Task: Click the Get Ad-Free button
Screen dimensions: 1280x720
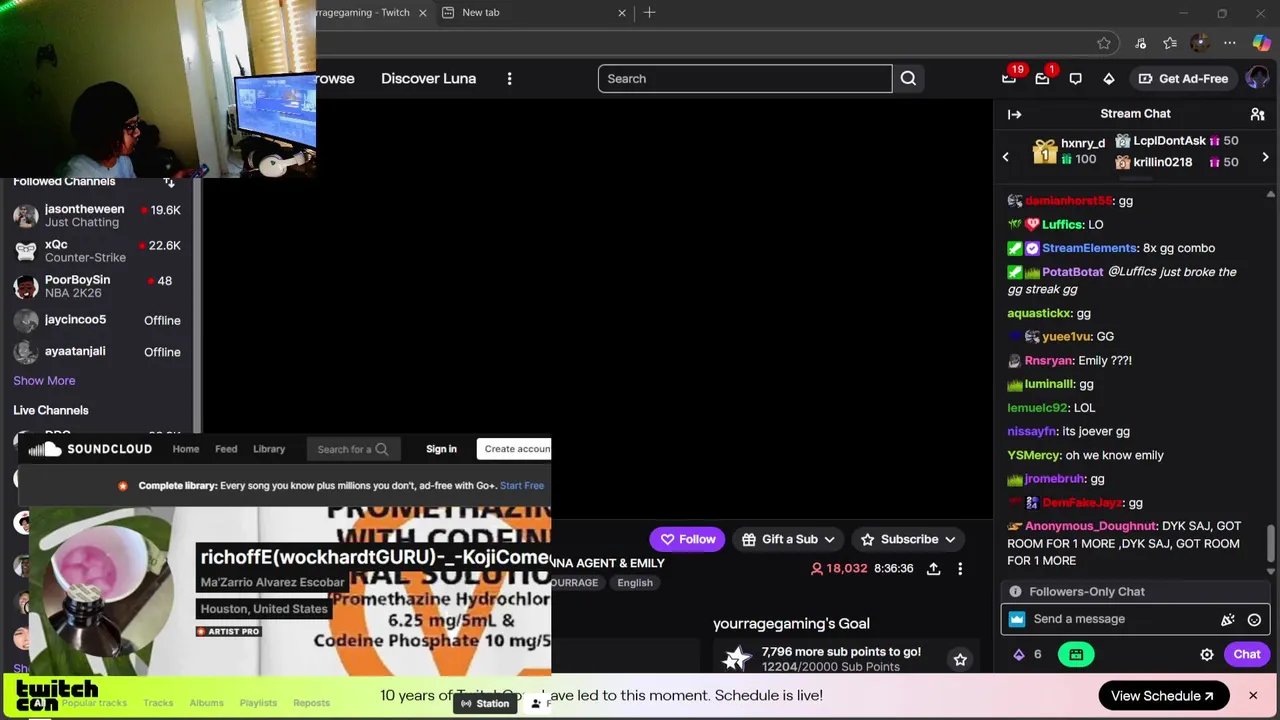Action: [x=1182, y=79]
